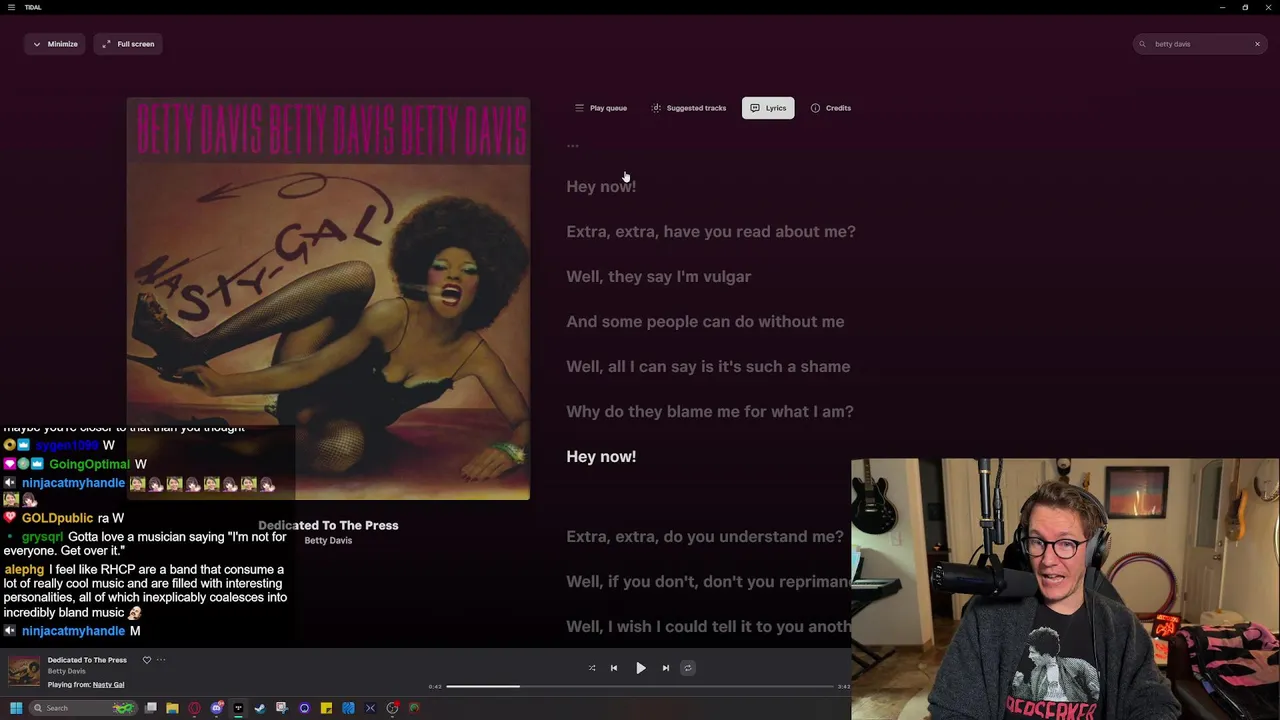Select the Lyrics tab
This screenshot has height=720, width=1280.
[x=768, y=108]
